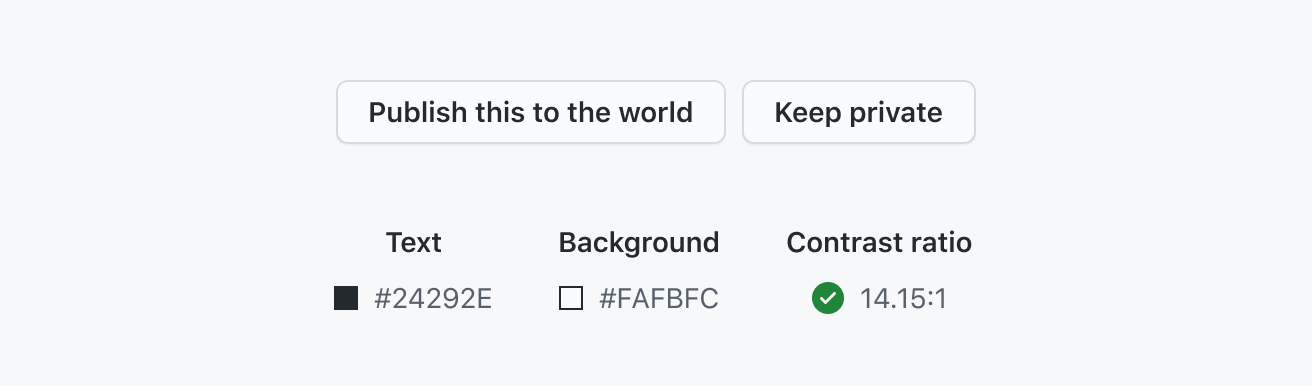This screenshot has width=1312, height=386.
Task: Open the outlined square swatch under Background
Action: pyautogui.click(x=571, y=298)
